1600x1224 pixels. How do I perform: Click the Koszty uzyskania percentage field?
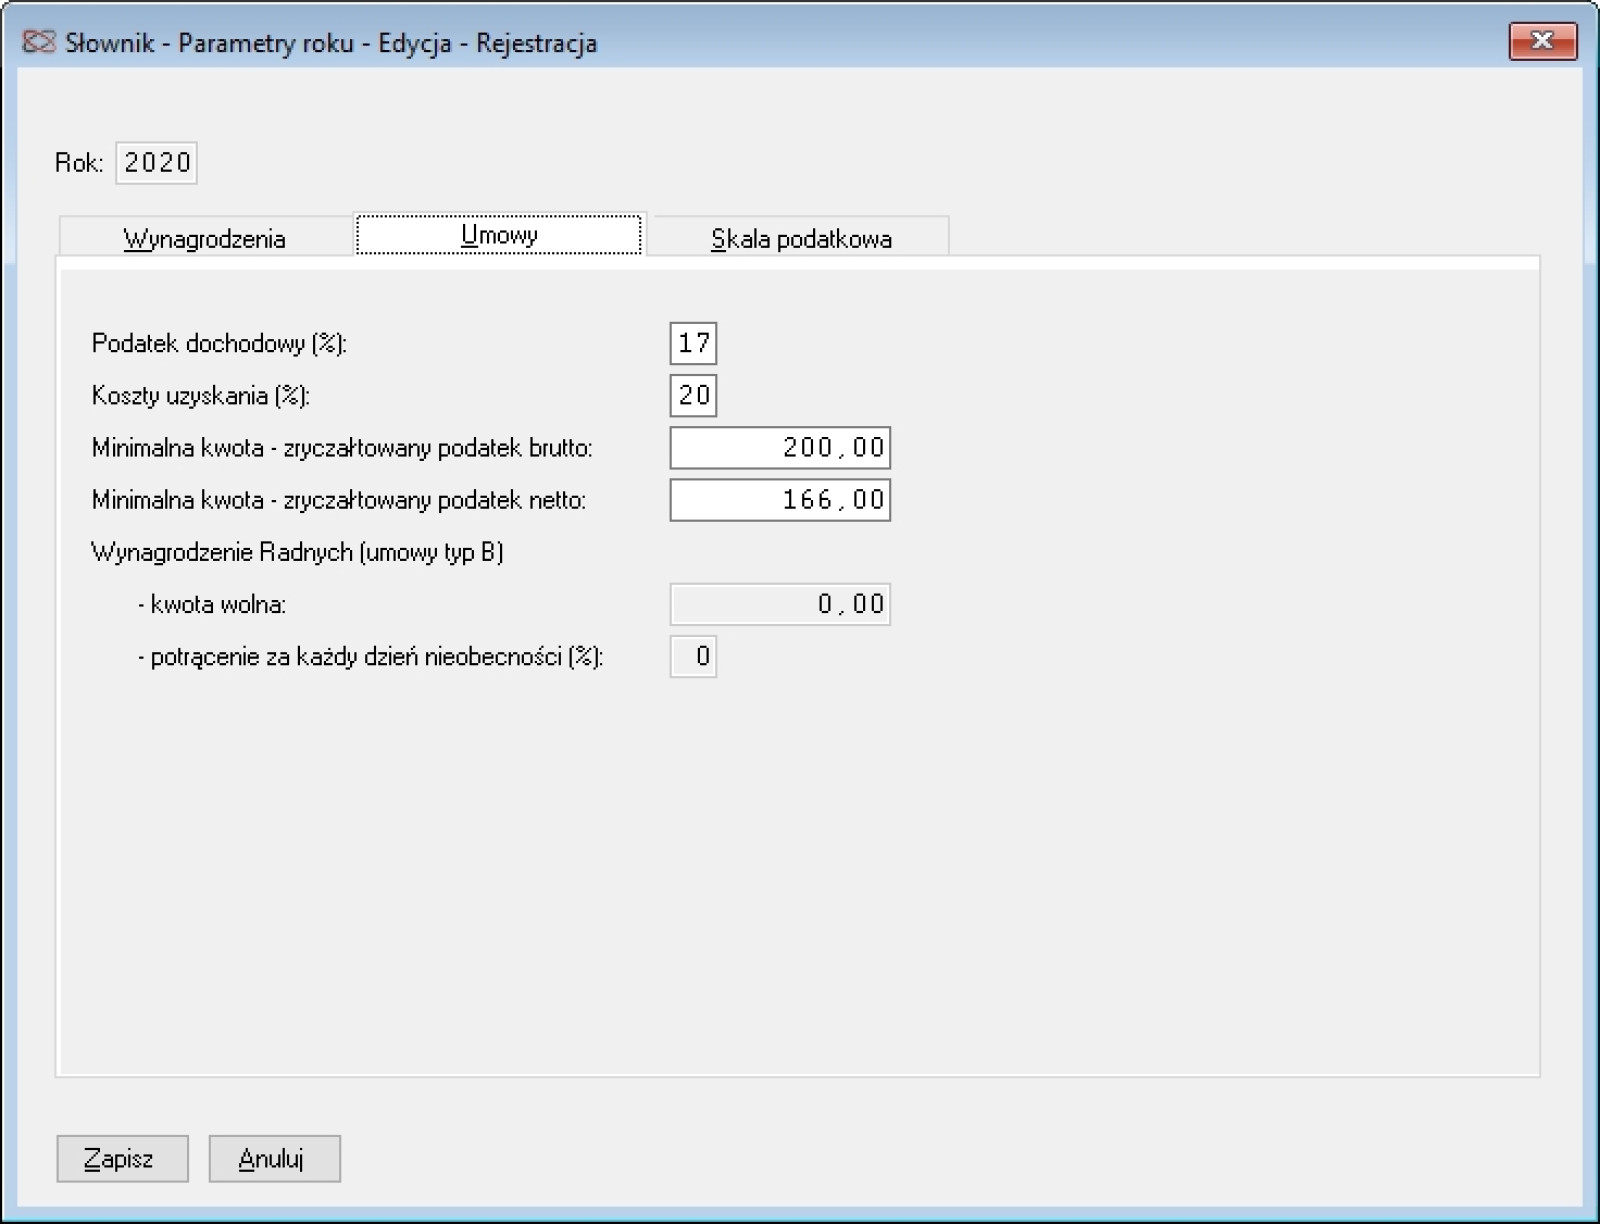click(x=693, y=395)
